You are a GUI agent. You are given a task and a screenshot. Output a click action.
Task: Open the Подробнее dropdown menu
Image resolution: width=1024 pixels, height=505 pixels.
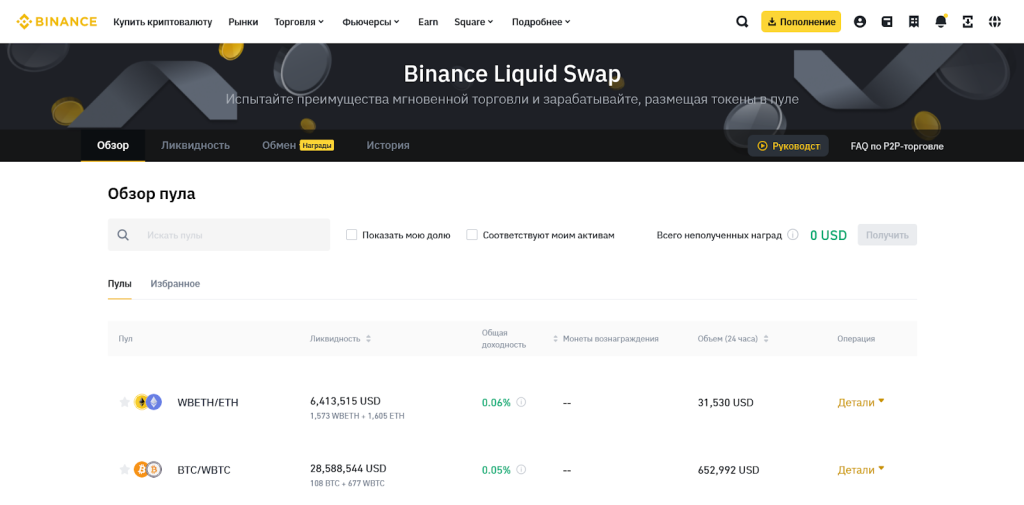pyautogui.click(x=541, y=21)
